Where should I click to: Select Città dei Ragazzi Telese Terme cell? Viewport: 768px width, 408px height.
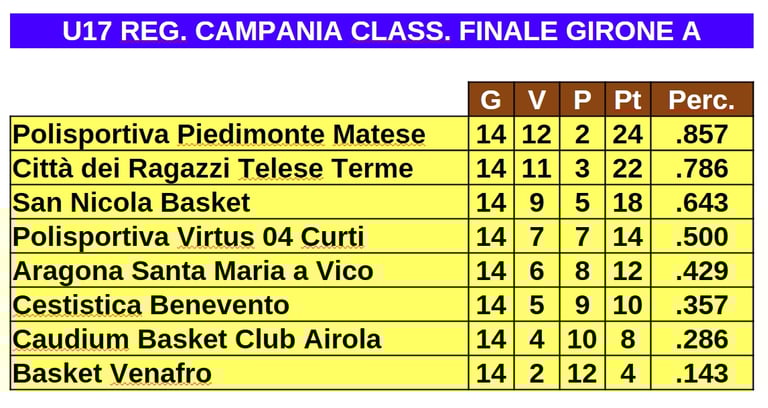(213, 169)
